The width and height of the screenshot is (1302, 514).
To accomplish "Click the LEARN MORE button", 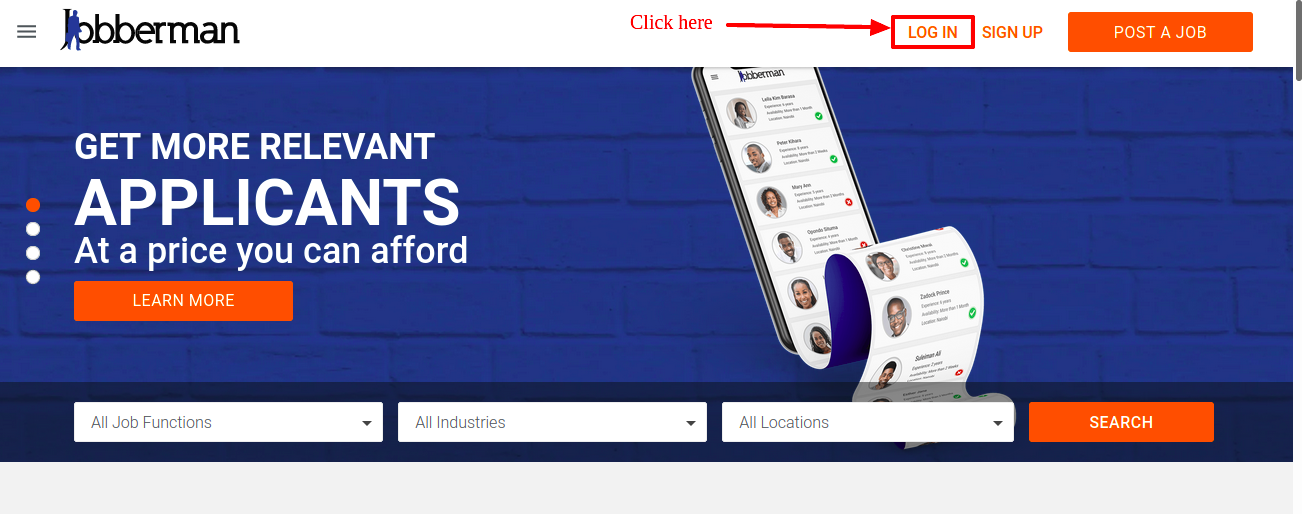I will click(183, 300).
